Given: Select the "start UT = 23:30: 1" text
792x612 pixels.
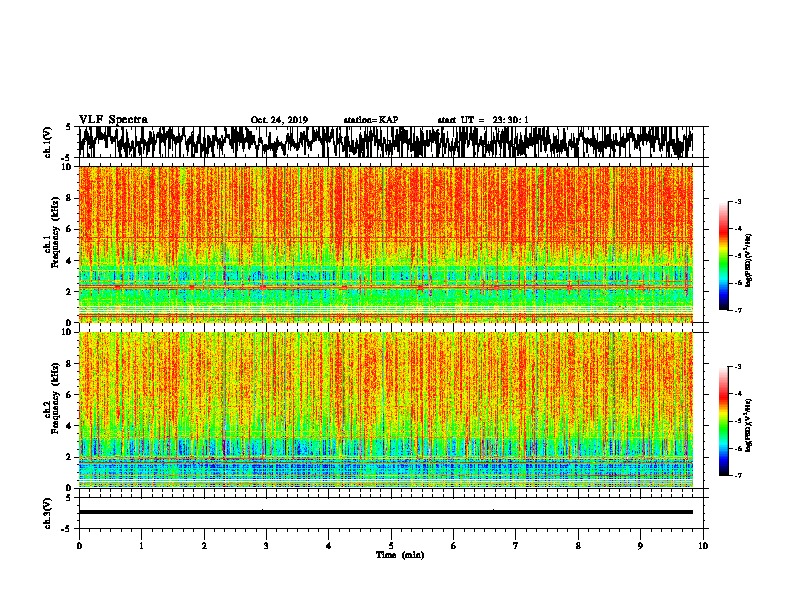Looking at the screenshot, I should [483, 120].
